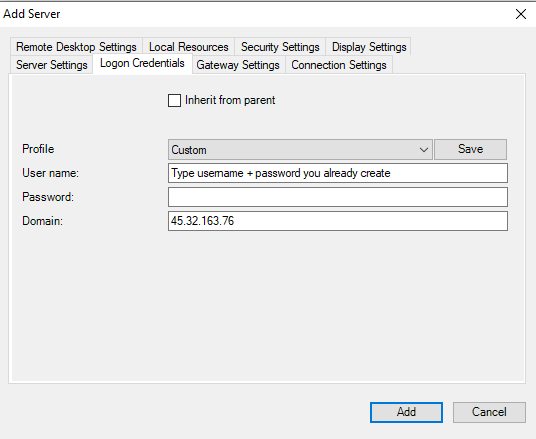The height and width of the screenshot is (439, 536).
Task: Select the Display Settings tab
Action: [369, 46]
